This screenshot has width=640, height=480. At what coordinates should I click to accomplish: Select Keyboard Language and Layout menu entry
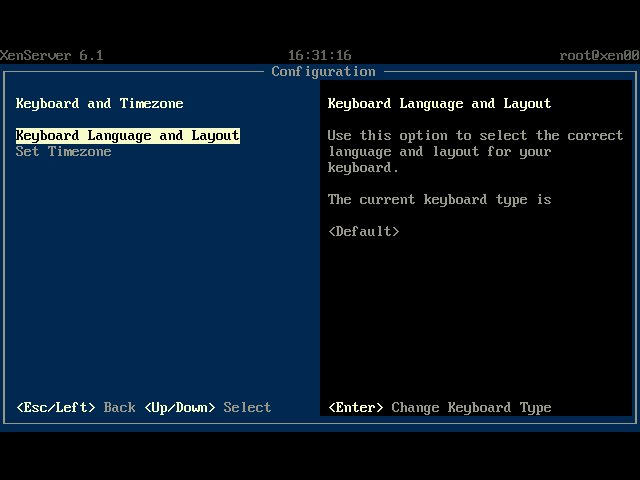(x=128, y=136)
